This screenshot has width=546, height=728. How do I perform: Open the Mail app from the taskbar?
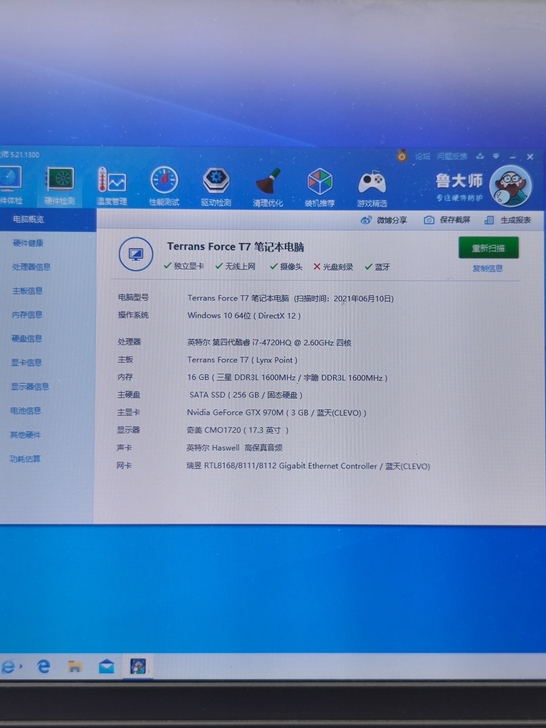click(106, 667)
